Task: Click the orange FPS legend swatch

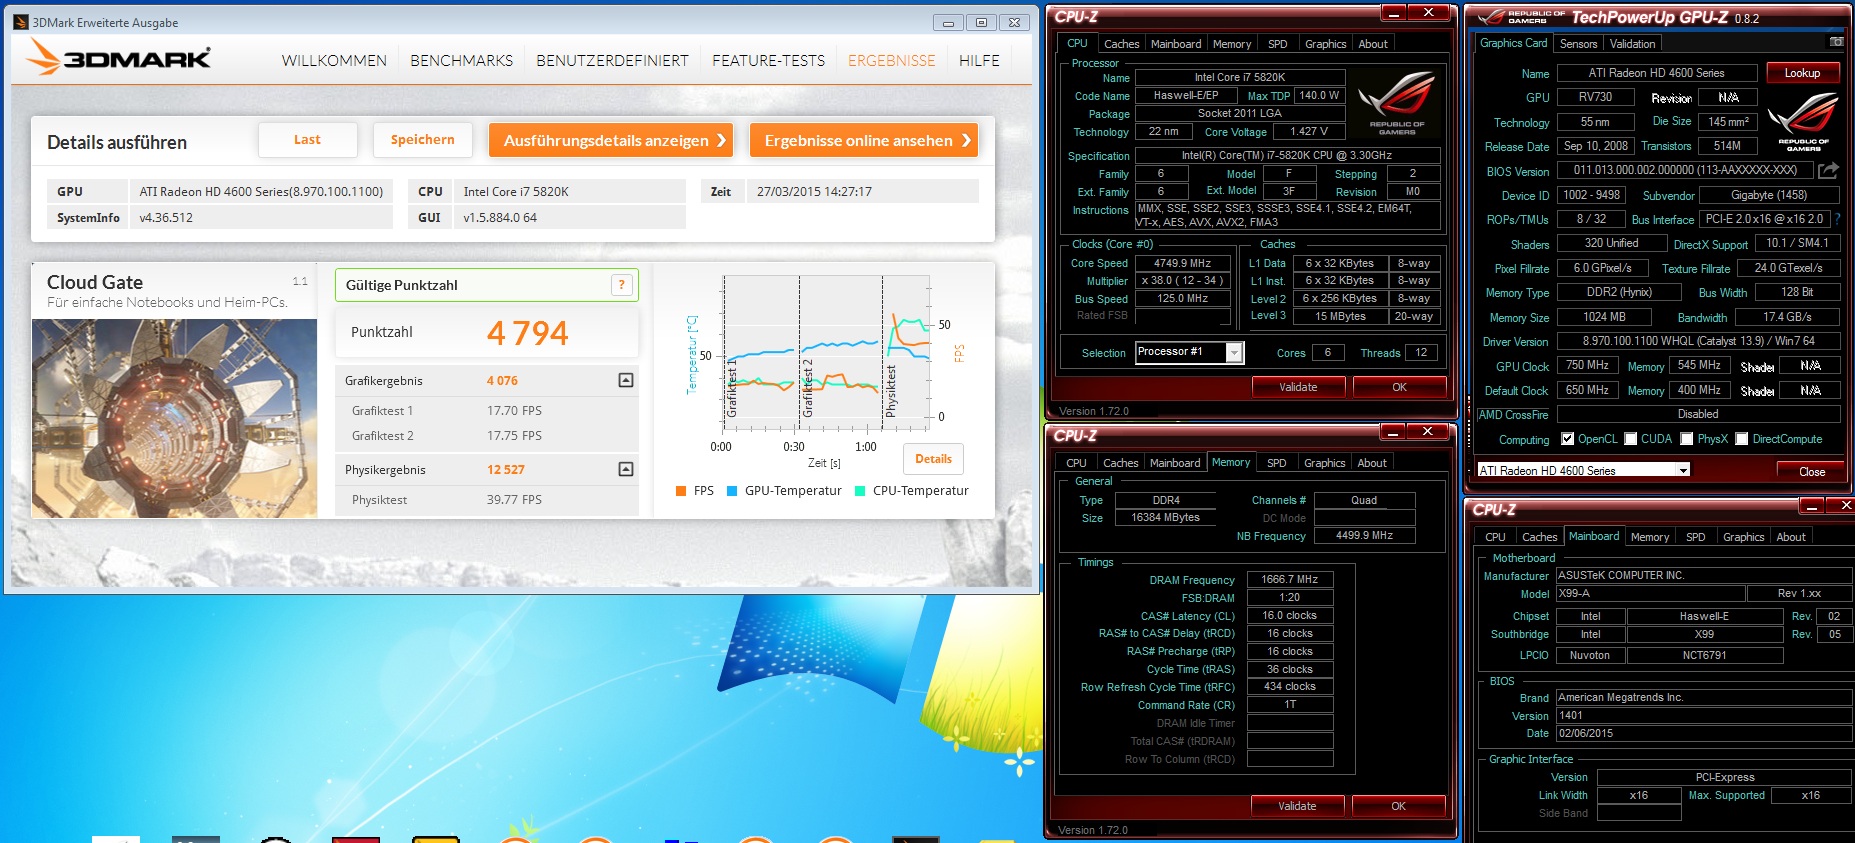Action: [x=681, y=491]
